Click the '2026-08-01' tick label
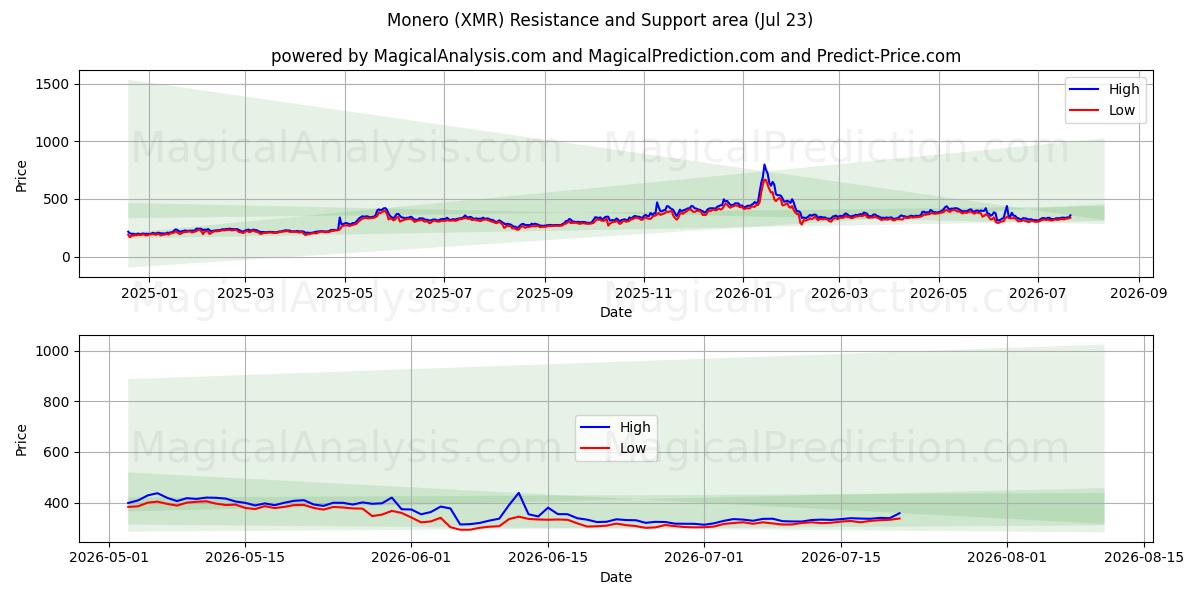Viewport: 1200px width, 600px height. (1007, 558)
